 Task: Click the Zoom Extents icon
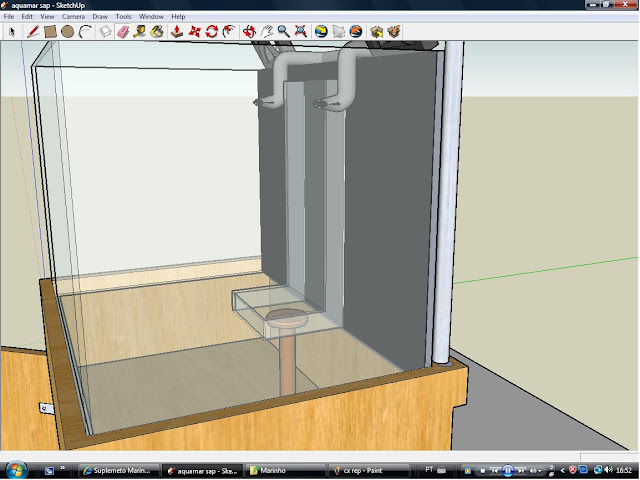pos(301,31)
